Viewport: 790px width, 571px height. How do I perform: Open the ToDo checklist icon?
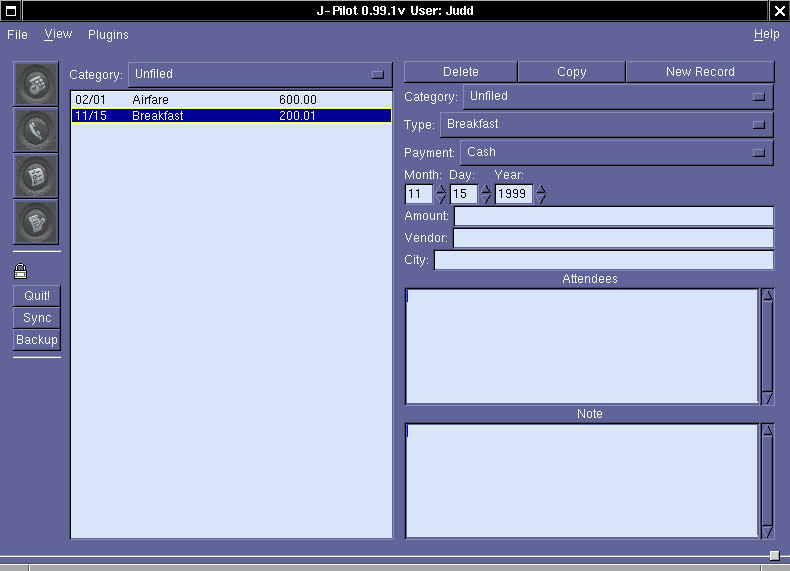[36, 176]
